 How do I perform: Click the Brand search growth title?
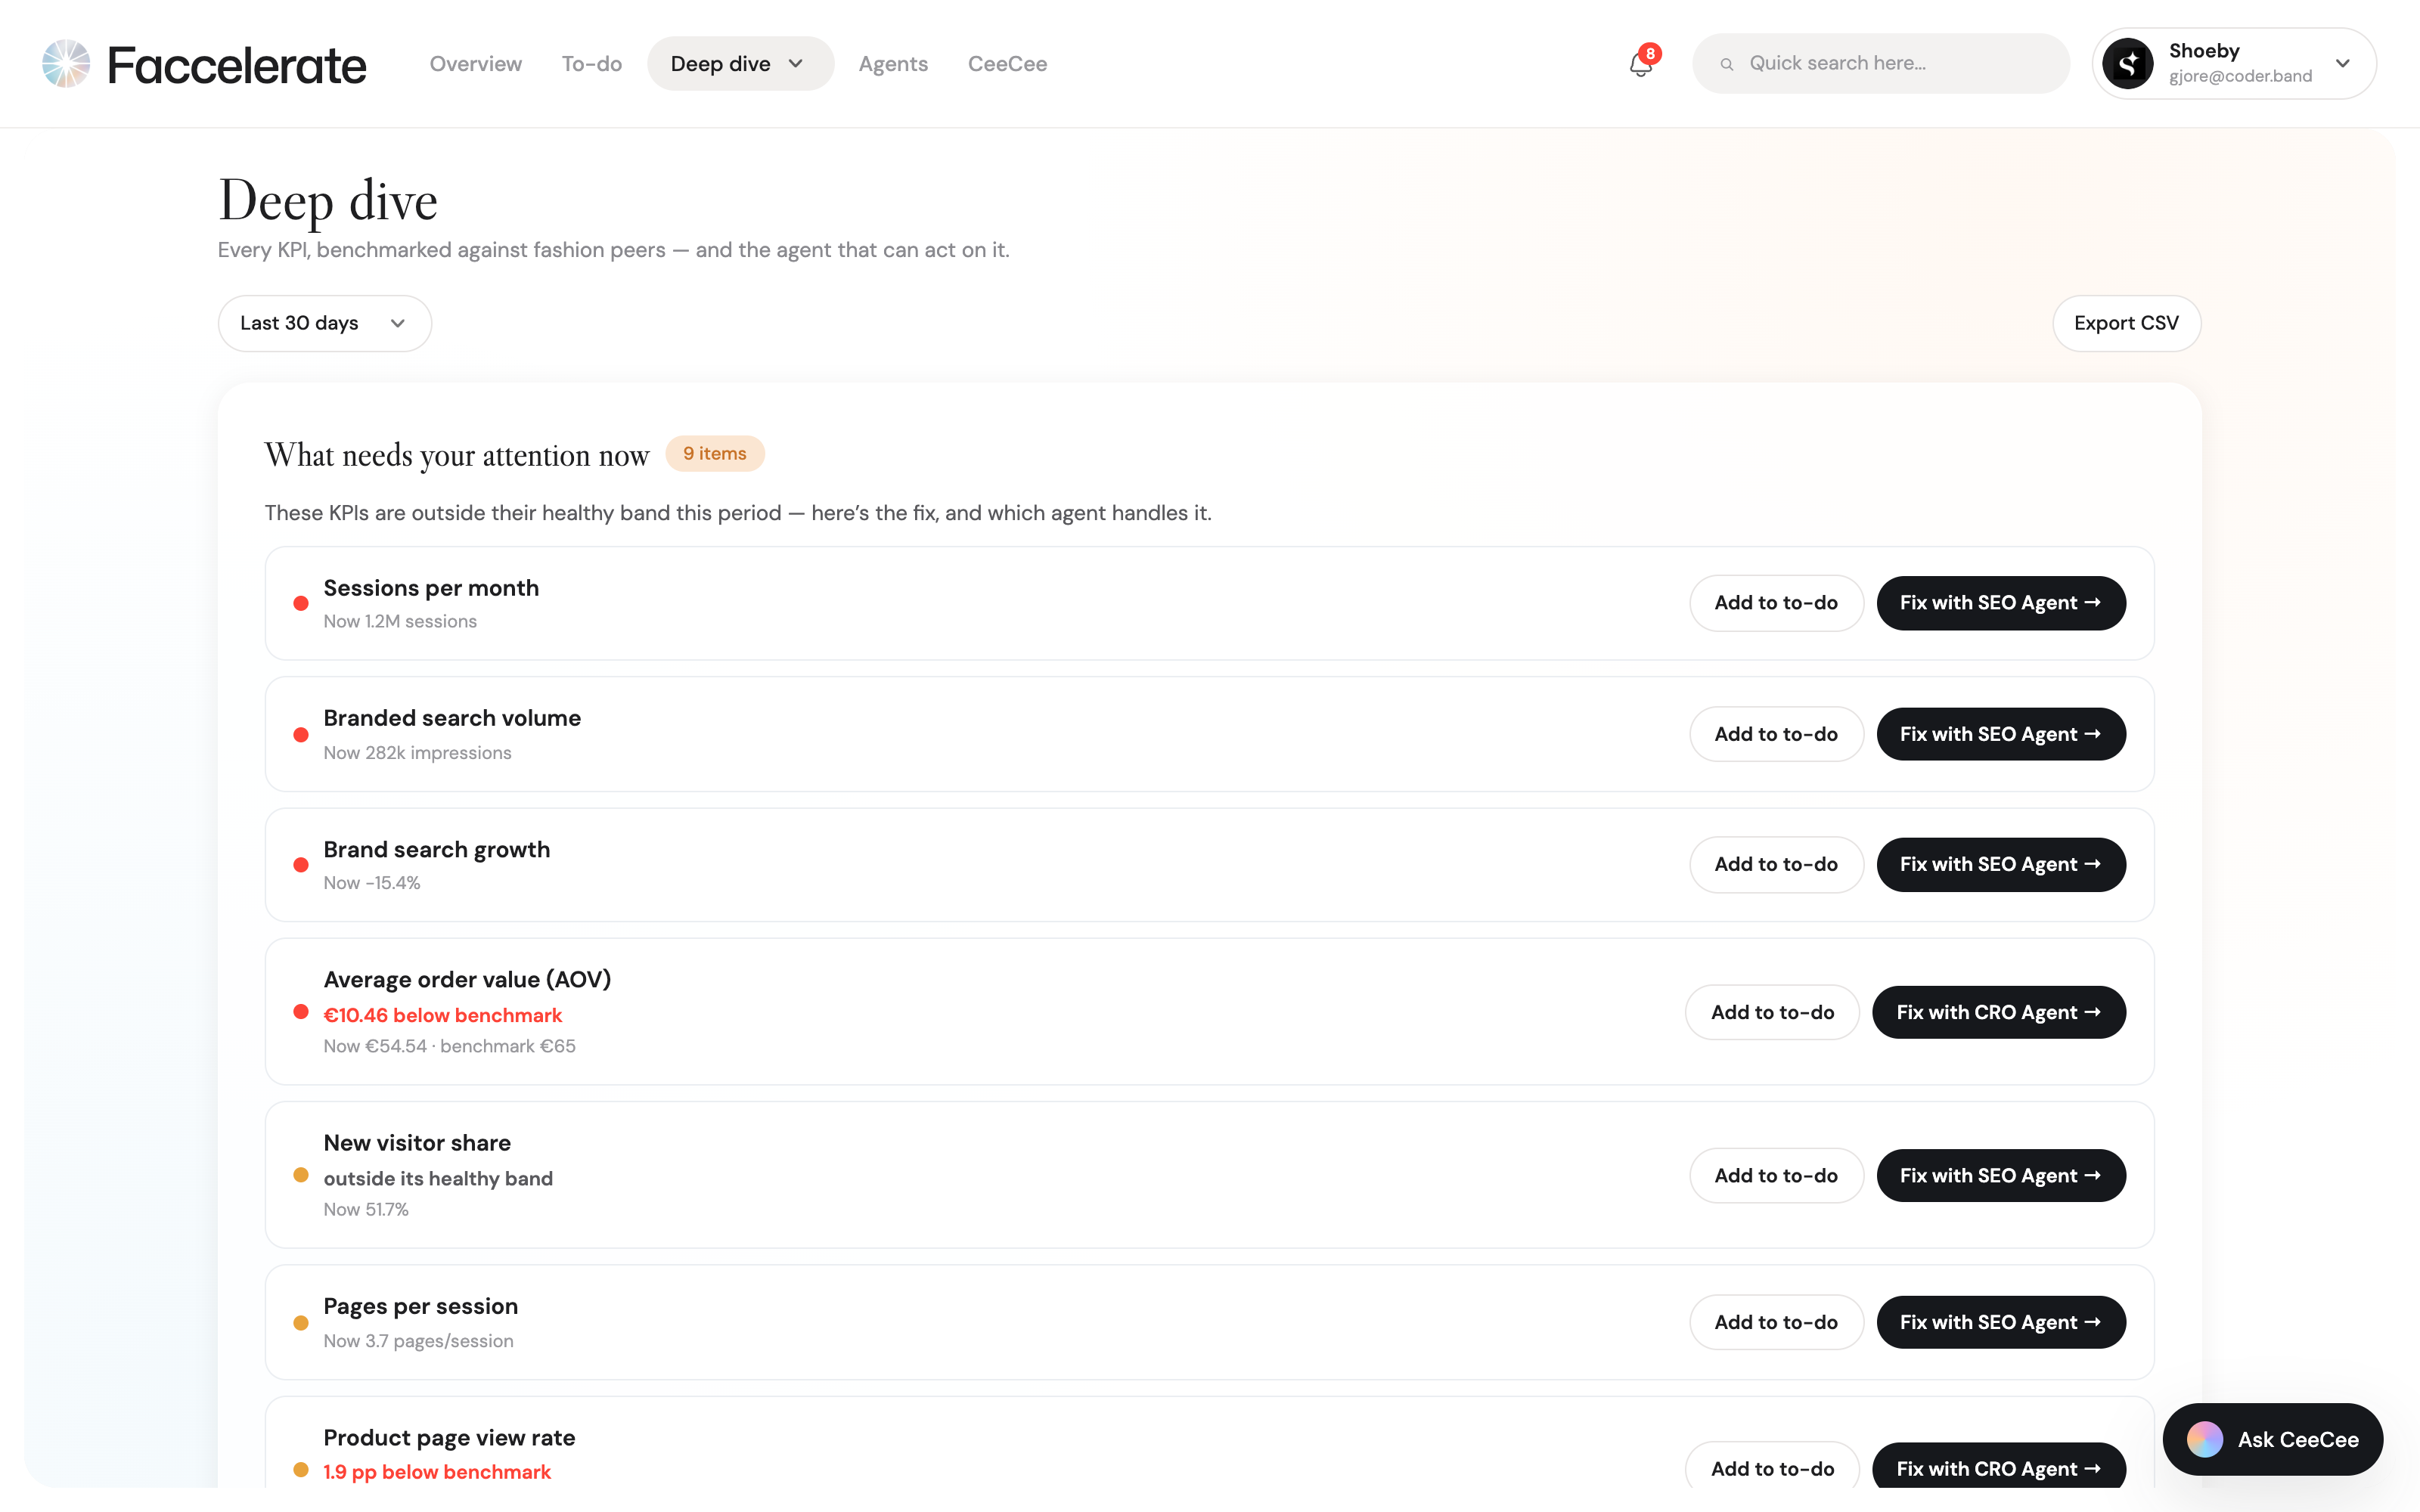click(x=436, y=849)
